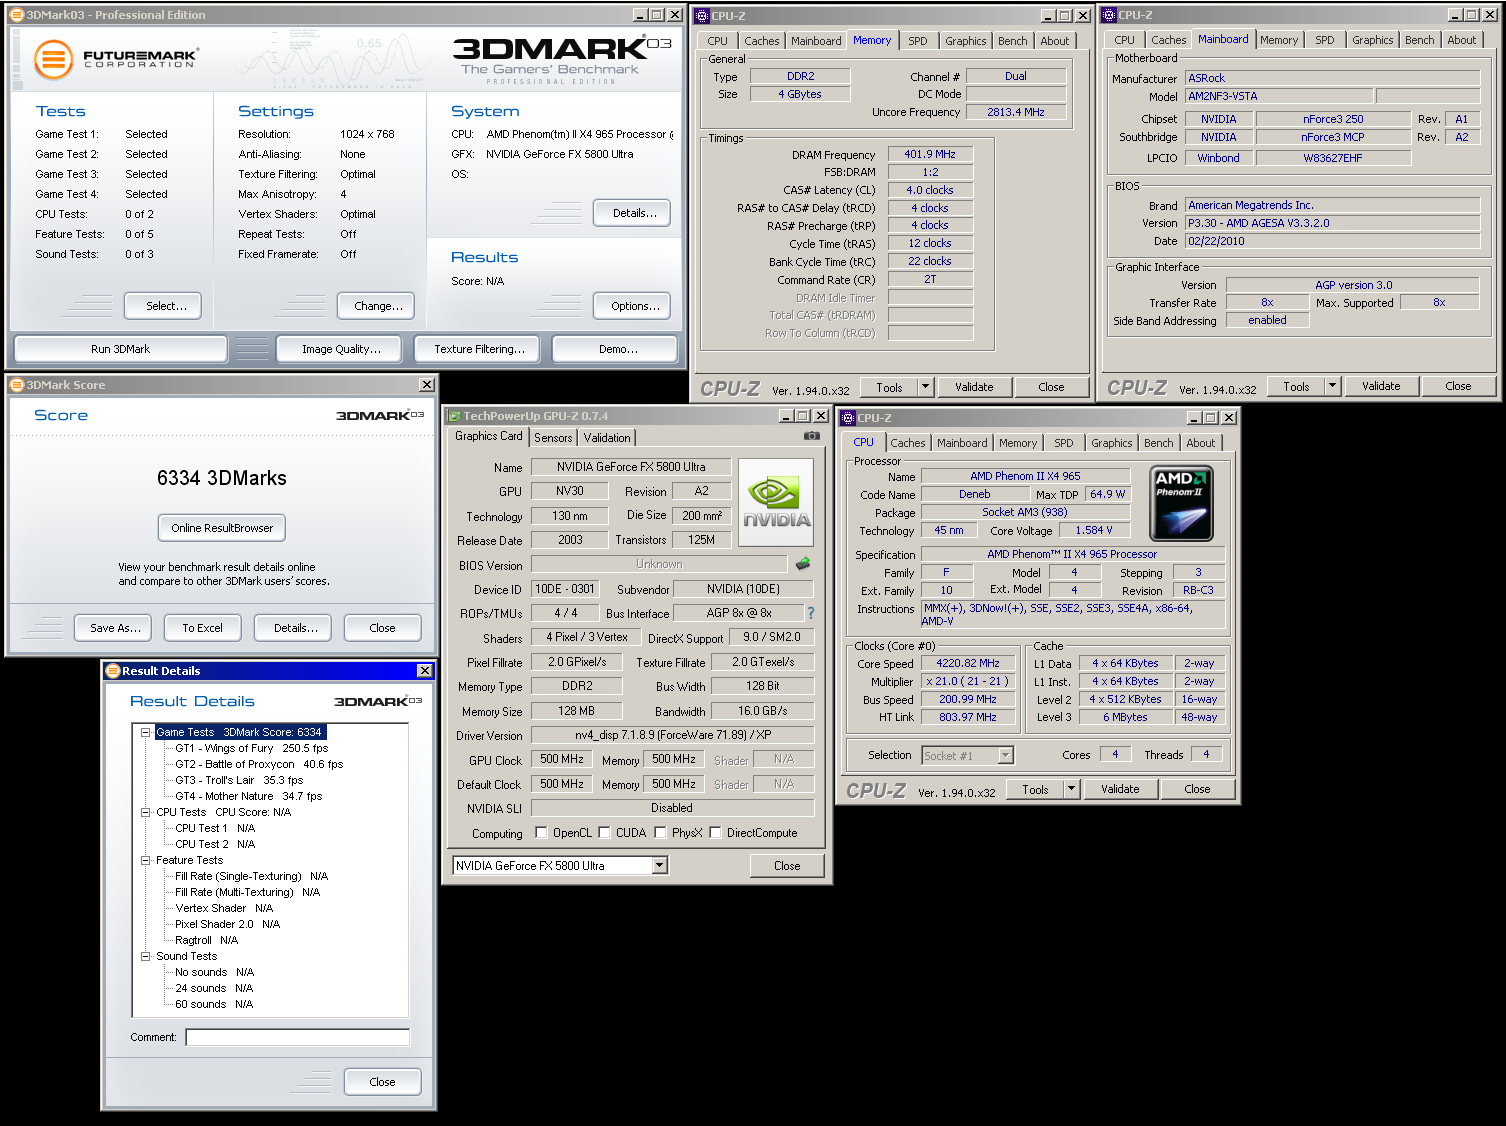The width and height of the screenshot is (1506, 1126).
Task: Click the "401.9 MHz" DRAM Frequency value
Action: point(930,154)
